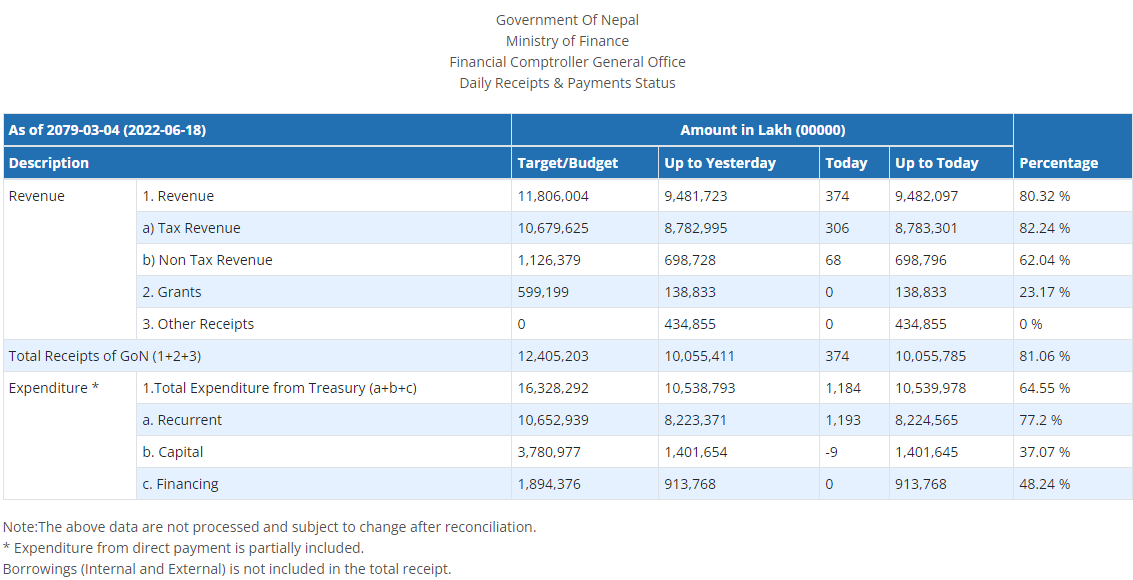Viewport: 1133px width, 580px height.
Task: Select the 'a) Tax Revenue' row label
Action: click(191, 228)
